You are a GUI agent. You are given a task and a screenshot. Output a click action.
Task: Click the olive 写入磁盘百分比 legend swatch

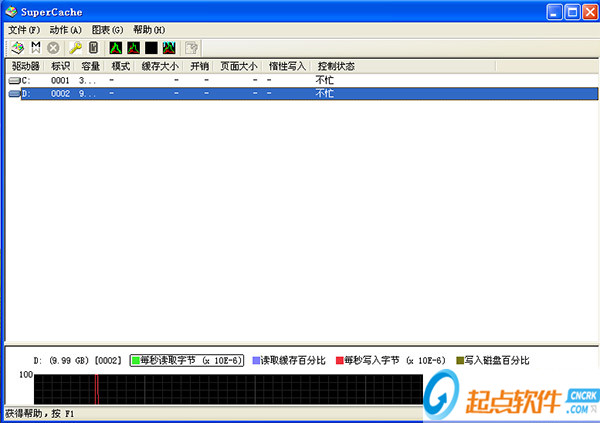pos(460,360)
